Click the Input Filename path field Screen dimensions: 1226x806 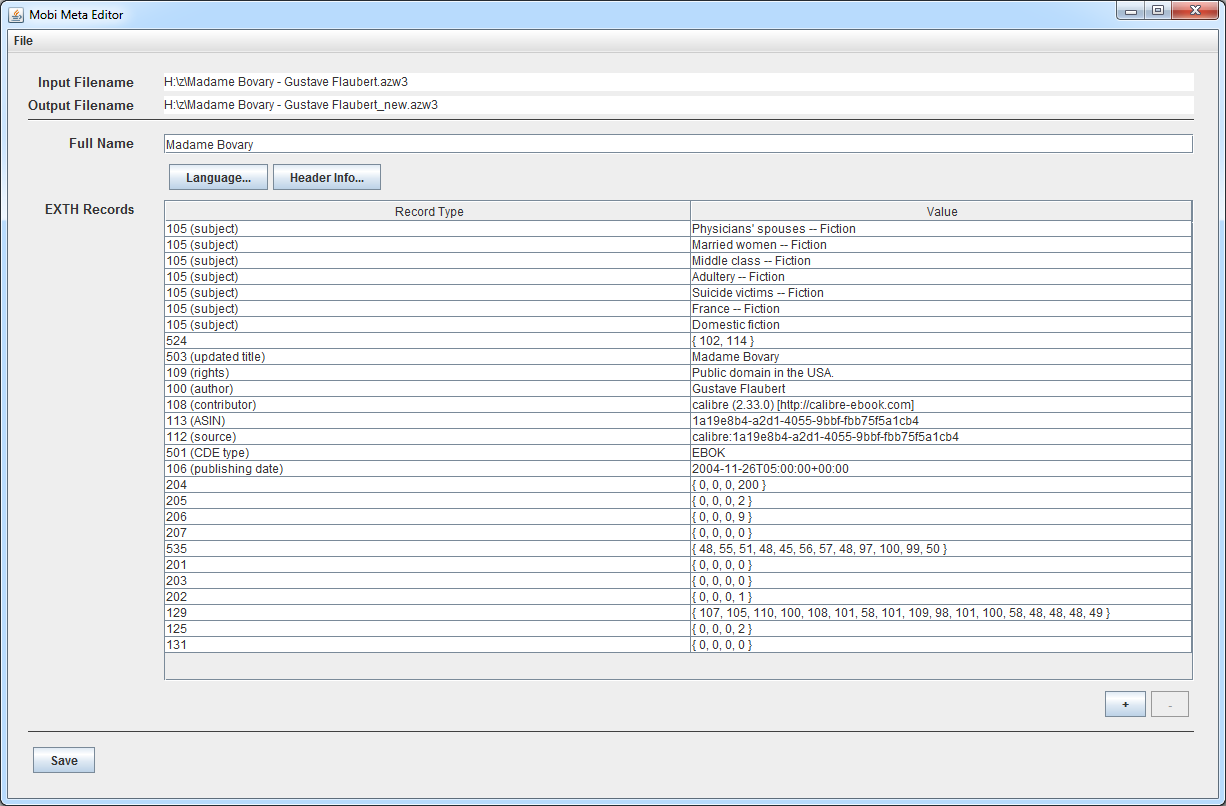click(x=678, y=82)
